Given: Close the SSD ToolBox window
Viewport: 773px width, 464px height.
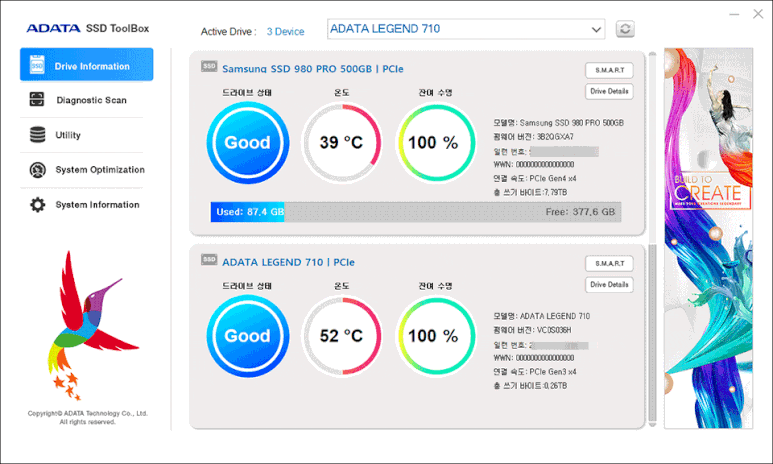Looking at the screenshot, I should 758,14.
